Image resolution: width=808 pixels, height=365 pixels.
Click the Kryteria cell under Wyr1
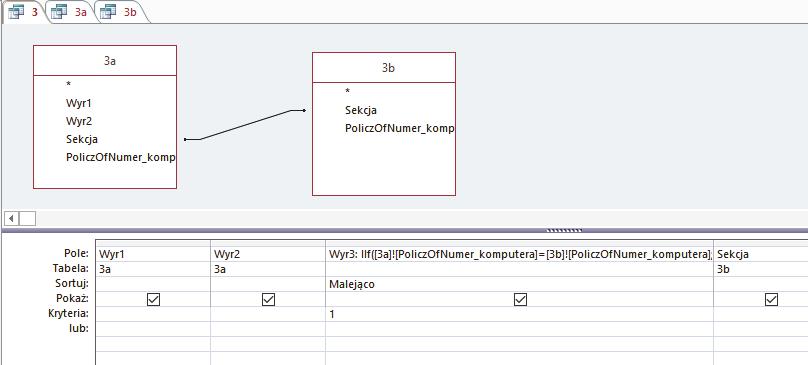tap(153, 314)
